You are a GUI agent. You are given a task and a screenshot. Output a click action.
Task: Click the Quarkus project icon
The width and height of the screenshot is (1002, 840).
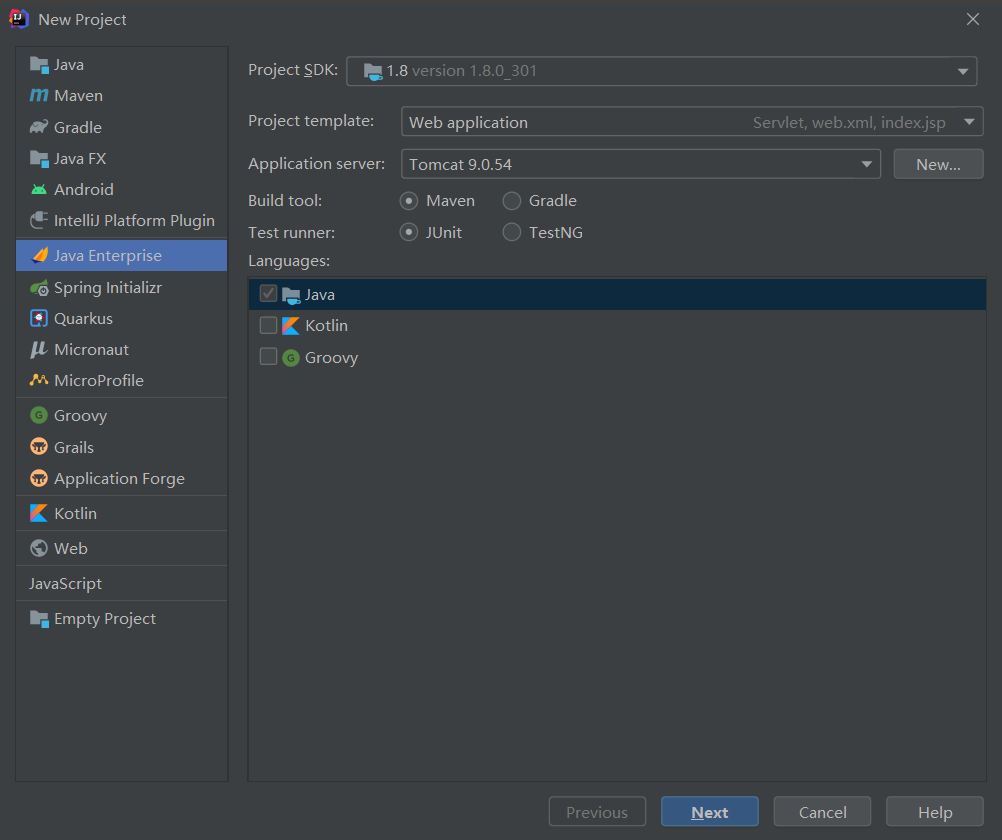pyautogui.click(x=39, y=319)
